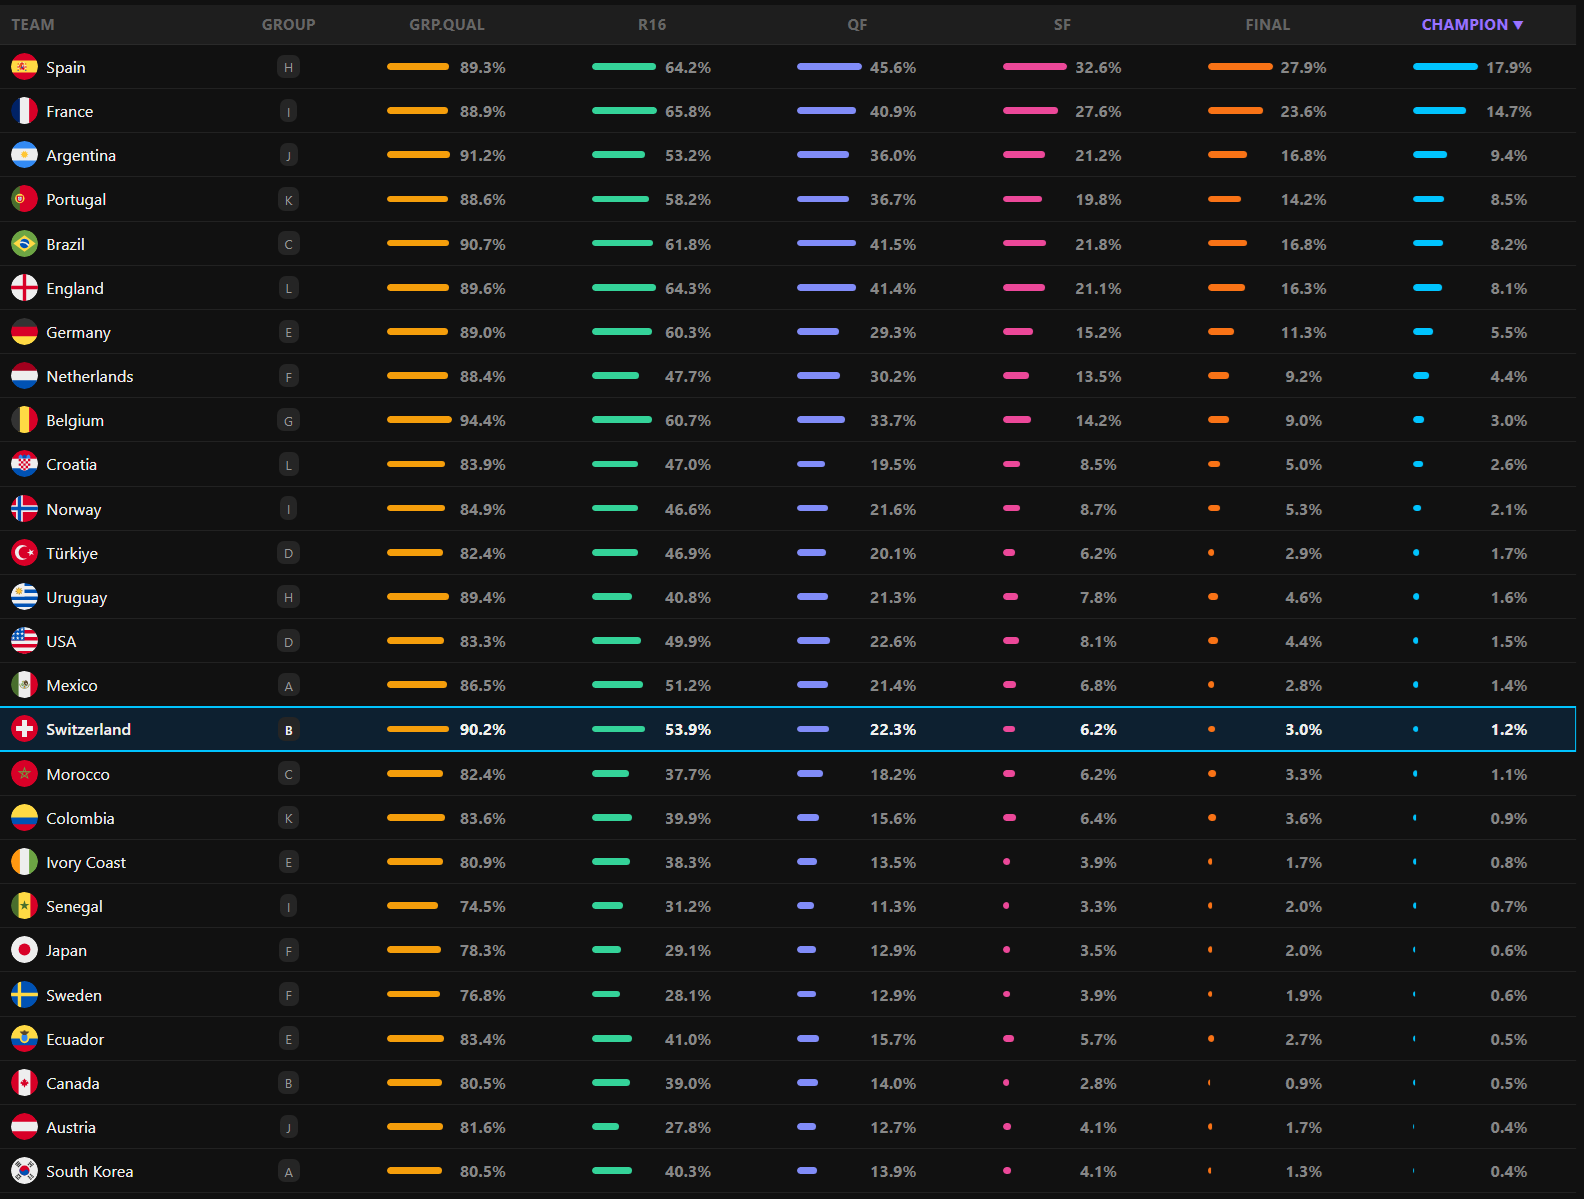Viewport: 1584px width, 1199px height.
Task: Click England's 64.3% R16 value
Action: point(688,288)
